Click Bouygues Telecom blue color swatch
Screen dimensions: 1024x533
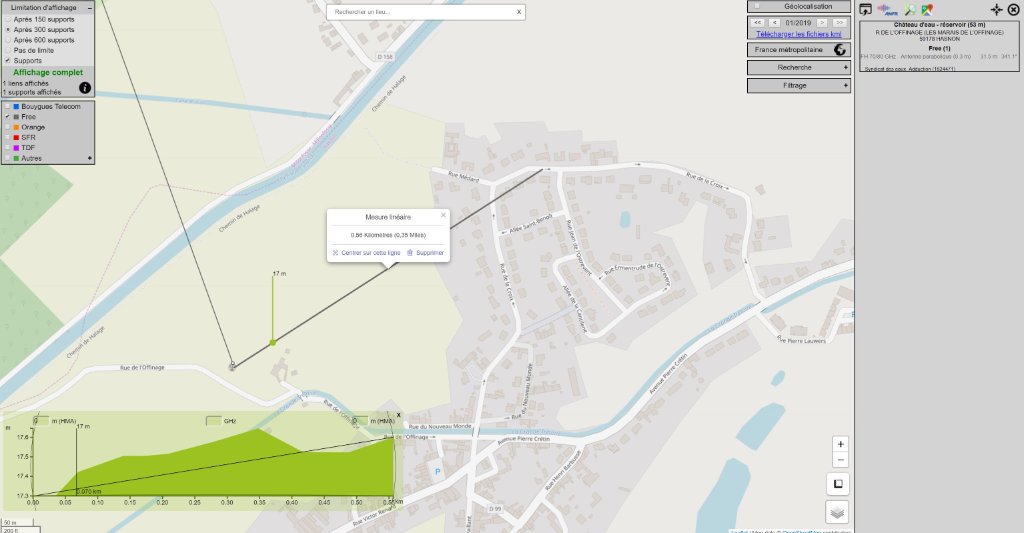pyautogui.click(x=16, y=106)
